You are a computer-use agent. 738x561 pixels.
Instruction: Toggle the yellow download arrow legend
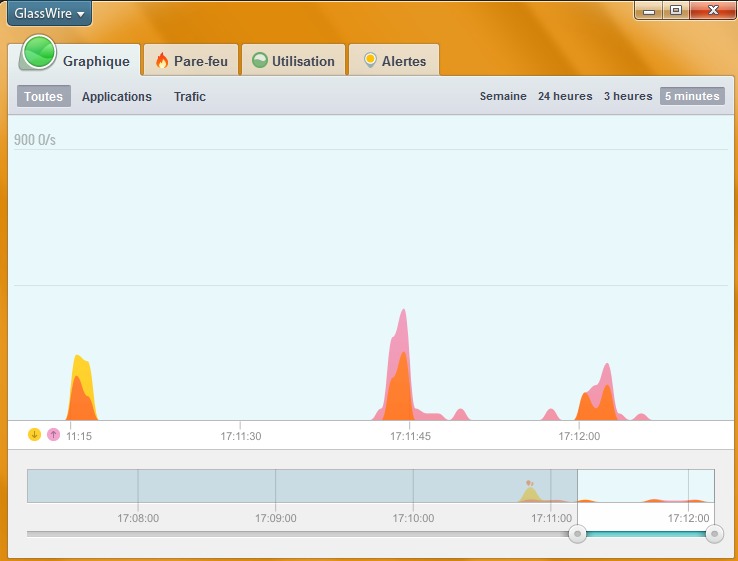[x=34, y=434]
